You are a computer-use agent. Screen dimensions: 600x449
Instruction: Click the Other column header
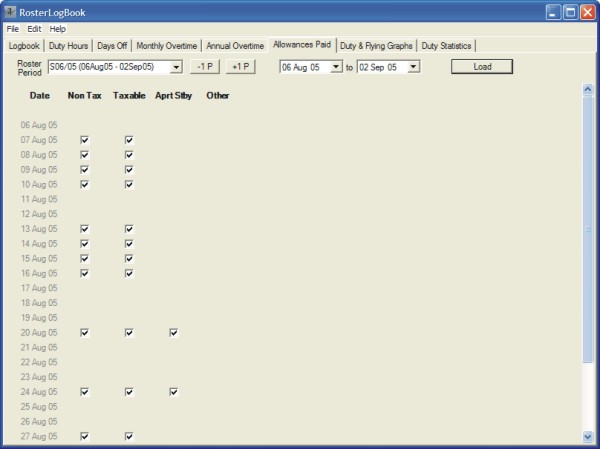coord(218,96)
